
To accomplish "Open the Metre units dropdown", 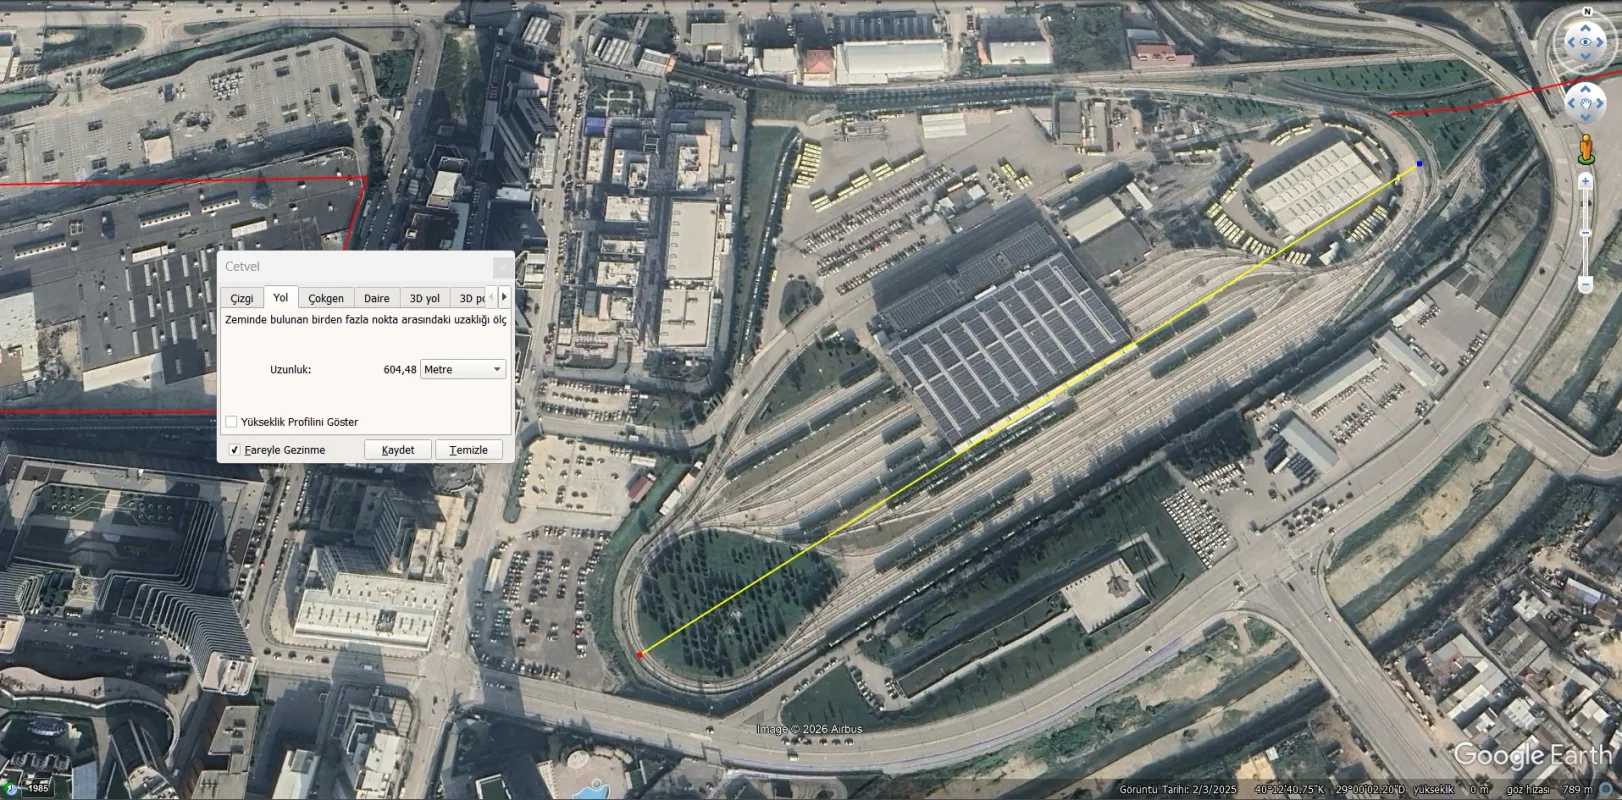I will [463, 369].
